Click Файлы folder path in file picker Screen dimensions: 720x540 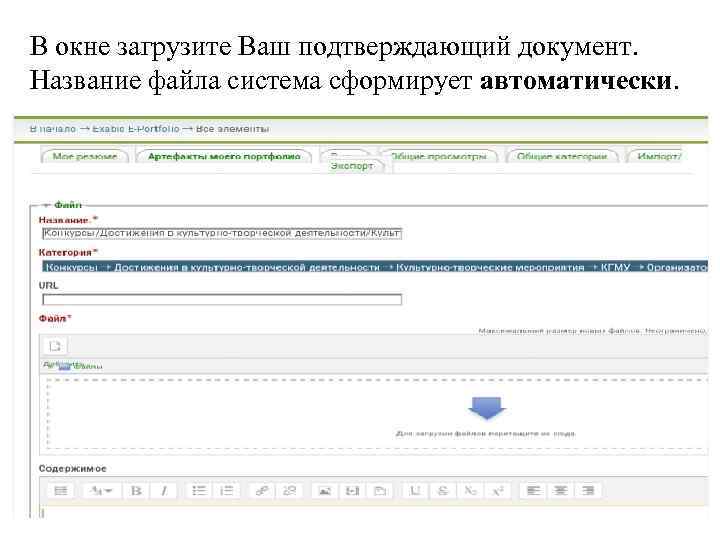pyautogui.click(x=87, y=366)
